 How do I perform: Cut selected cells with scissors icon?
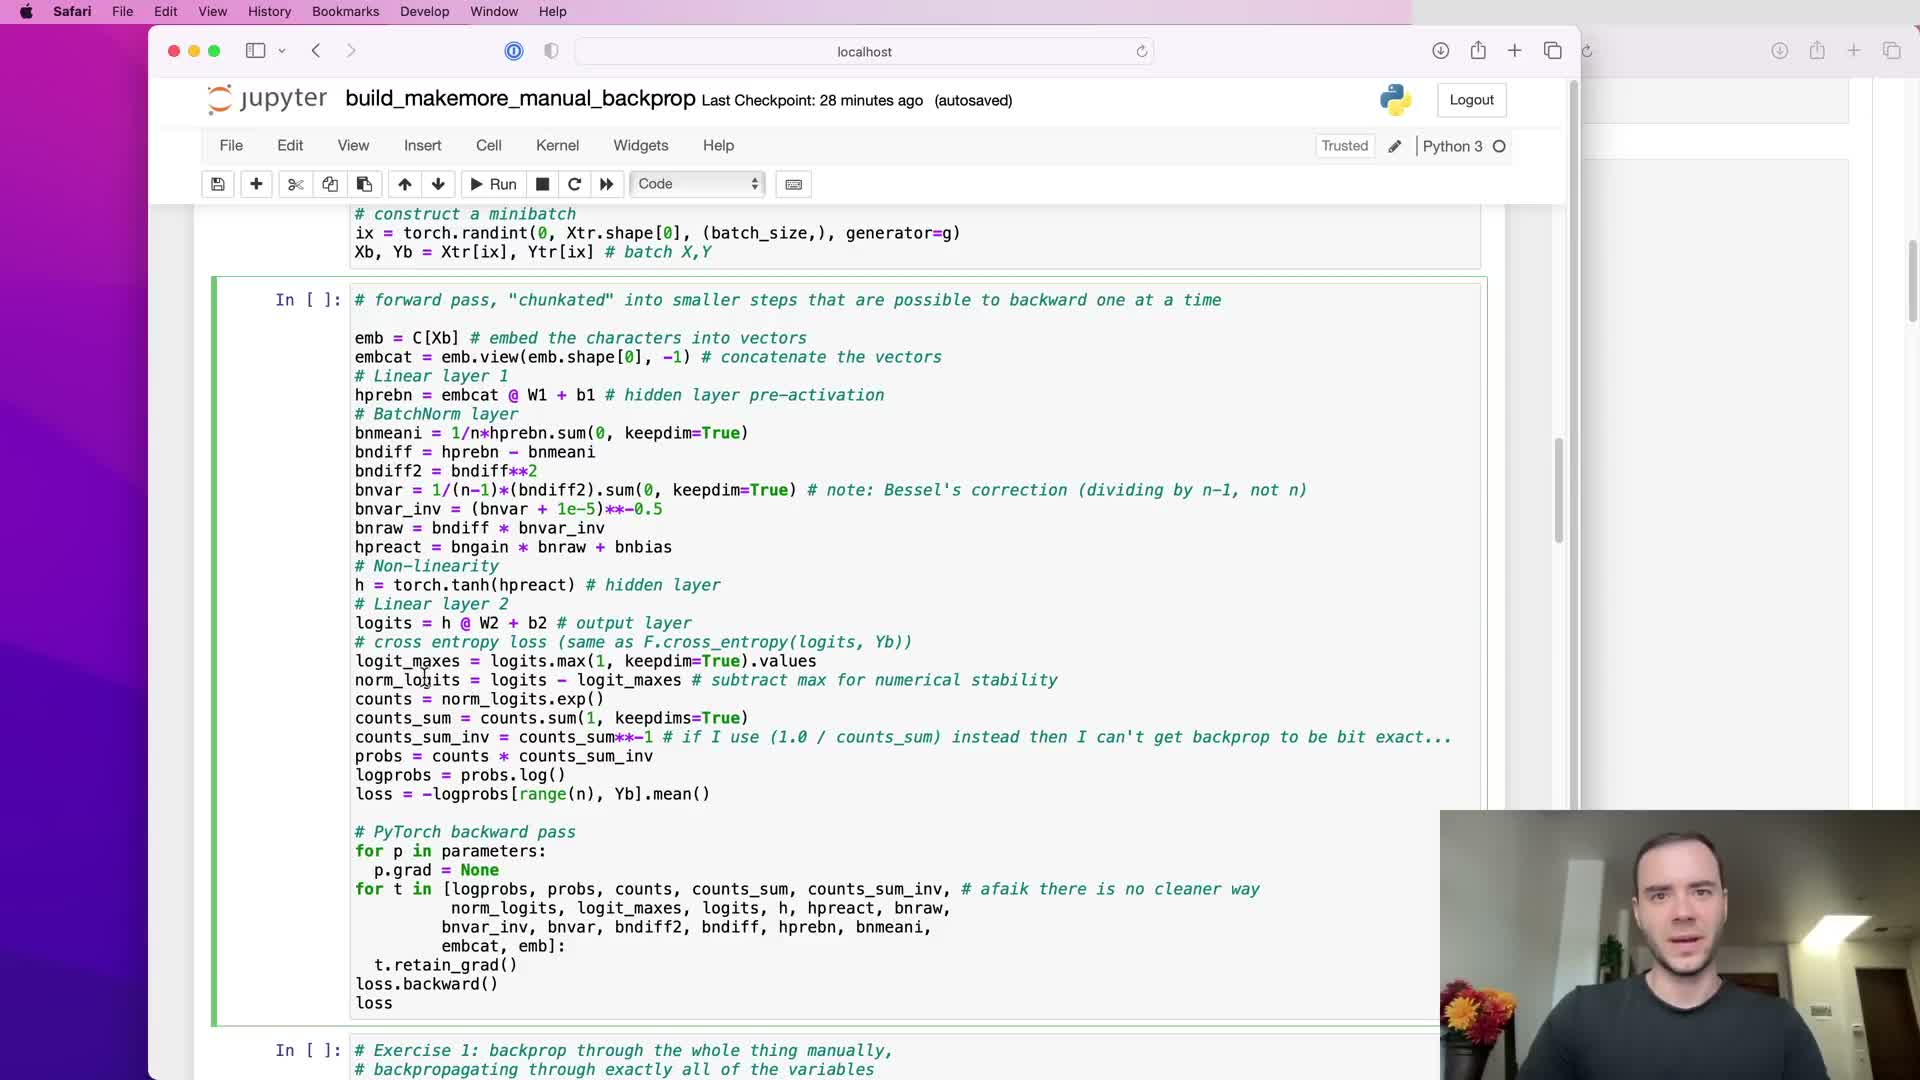pyautogui.click(x=295, y=184)
